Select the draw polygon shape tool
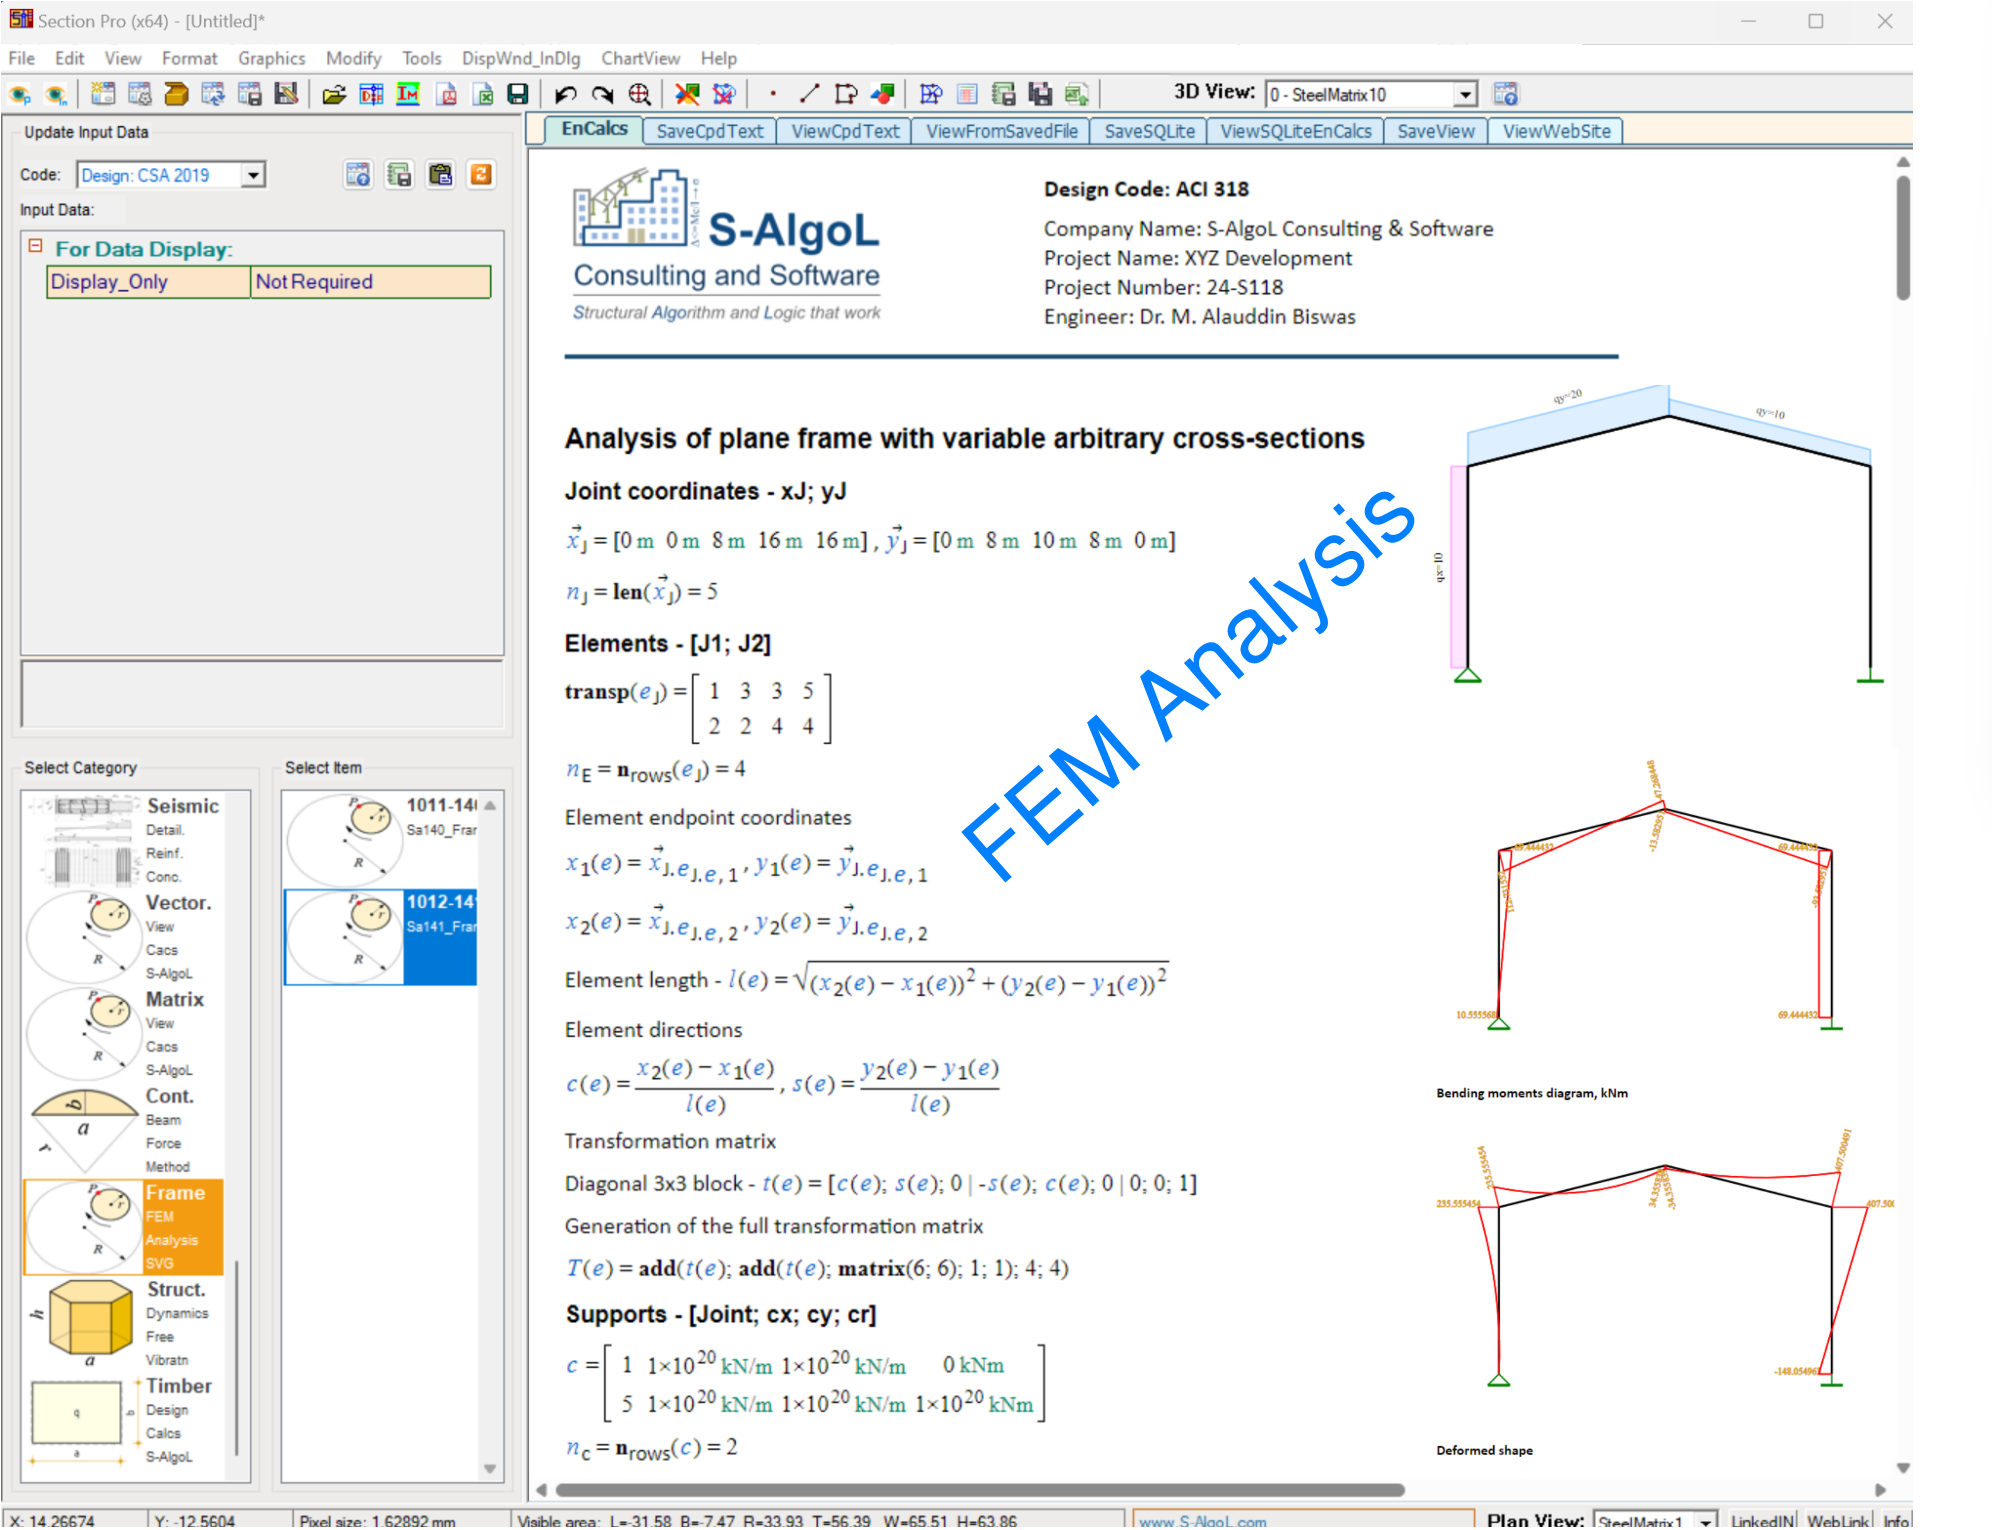 846,94
